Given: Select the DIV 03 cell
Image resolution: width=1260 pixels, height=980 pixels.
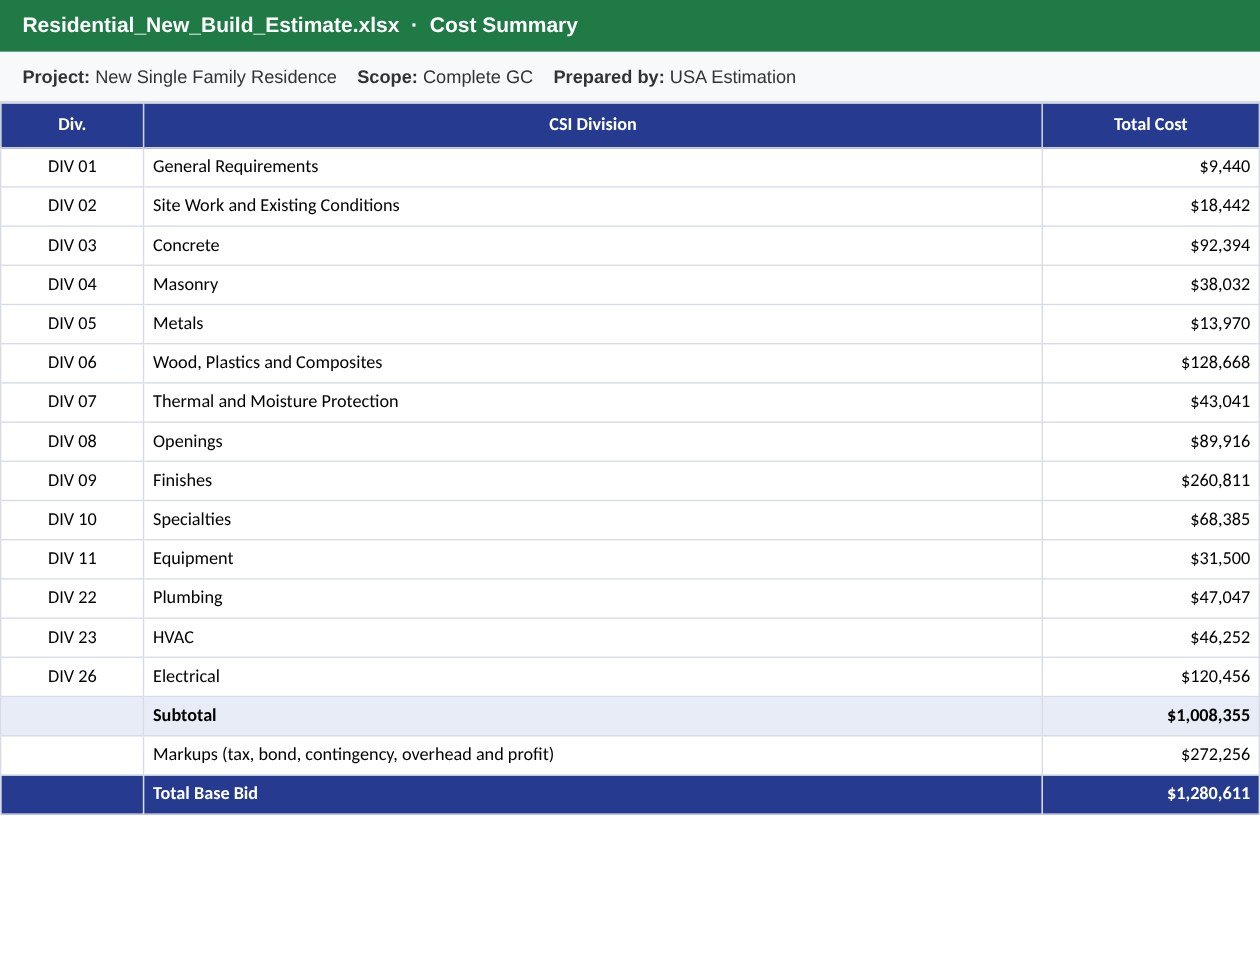Looking at the screenshot, I should (x=72, y=245).
